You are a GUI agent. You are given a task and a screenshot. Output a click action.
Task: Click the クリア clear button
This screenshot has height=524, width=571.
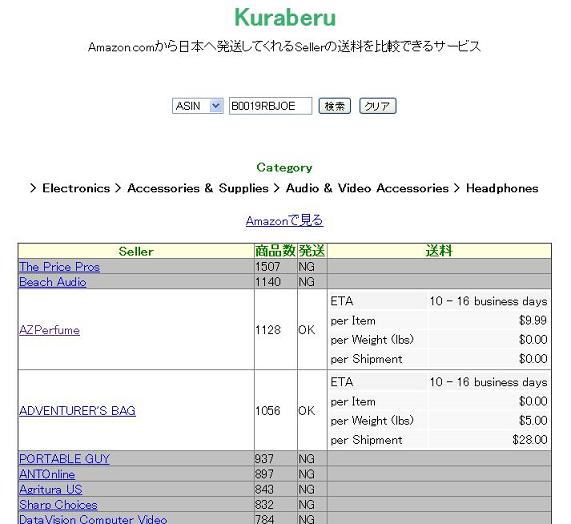click(378, 106)
